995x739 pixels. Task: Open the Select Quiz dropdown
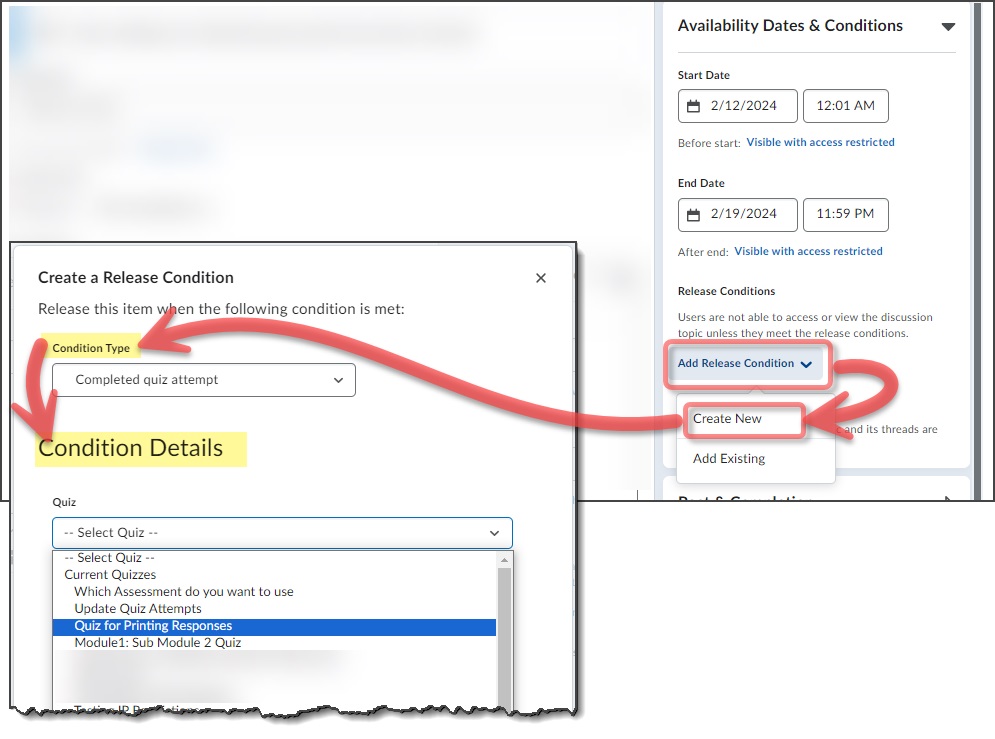282,533
